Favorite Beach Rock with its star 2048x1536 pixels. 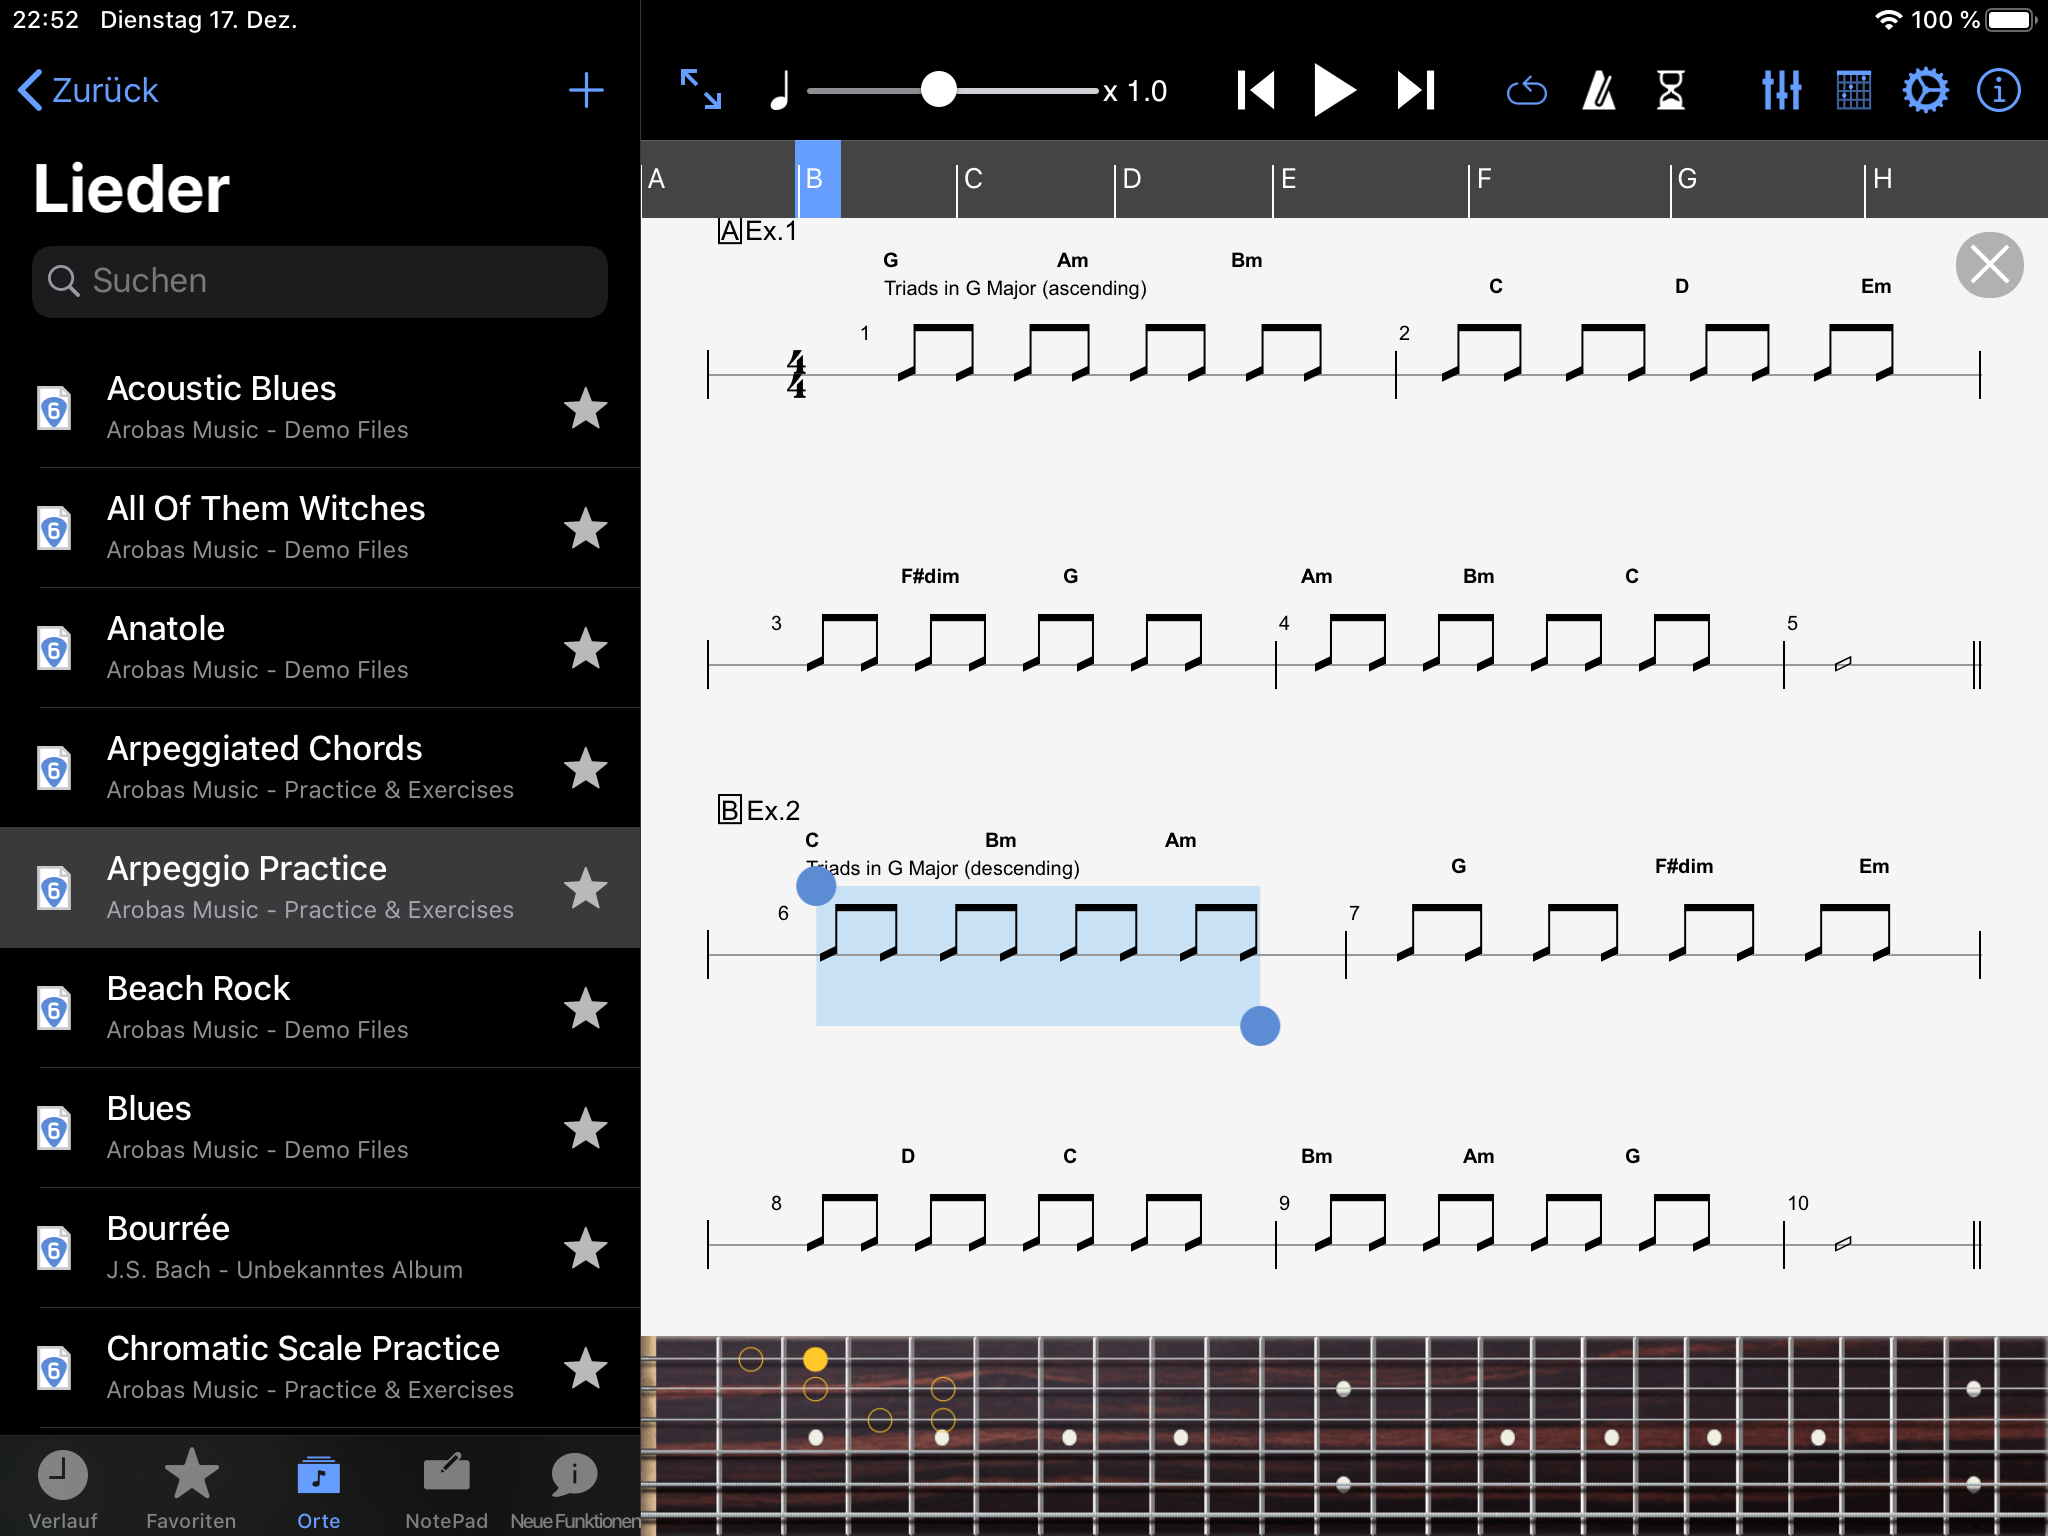point(585,1008)
